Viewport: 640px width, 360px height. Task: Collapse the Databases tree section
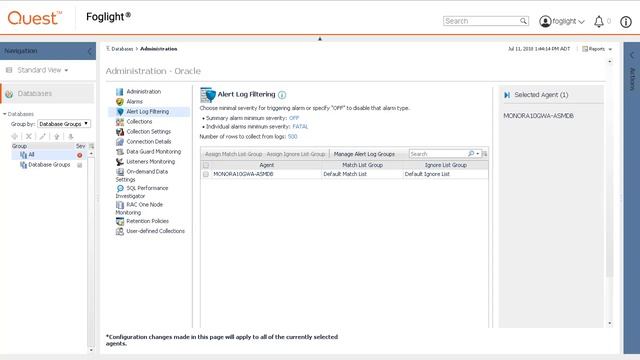(x=4, y=114)
